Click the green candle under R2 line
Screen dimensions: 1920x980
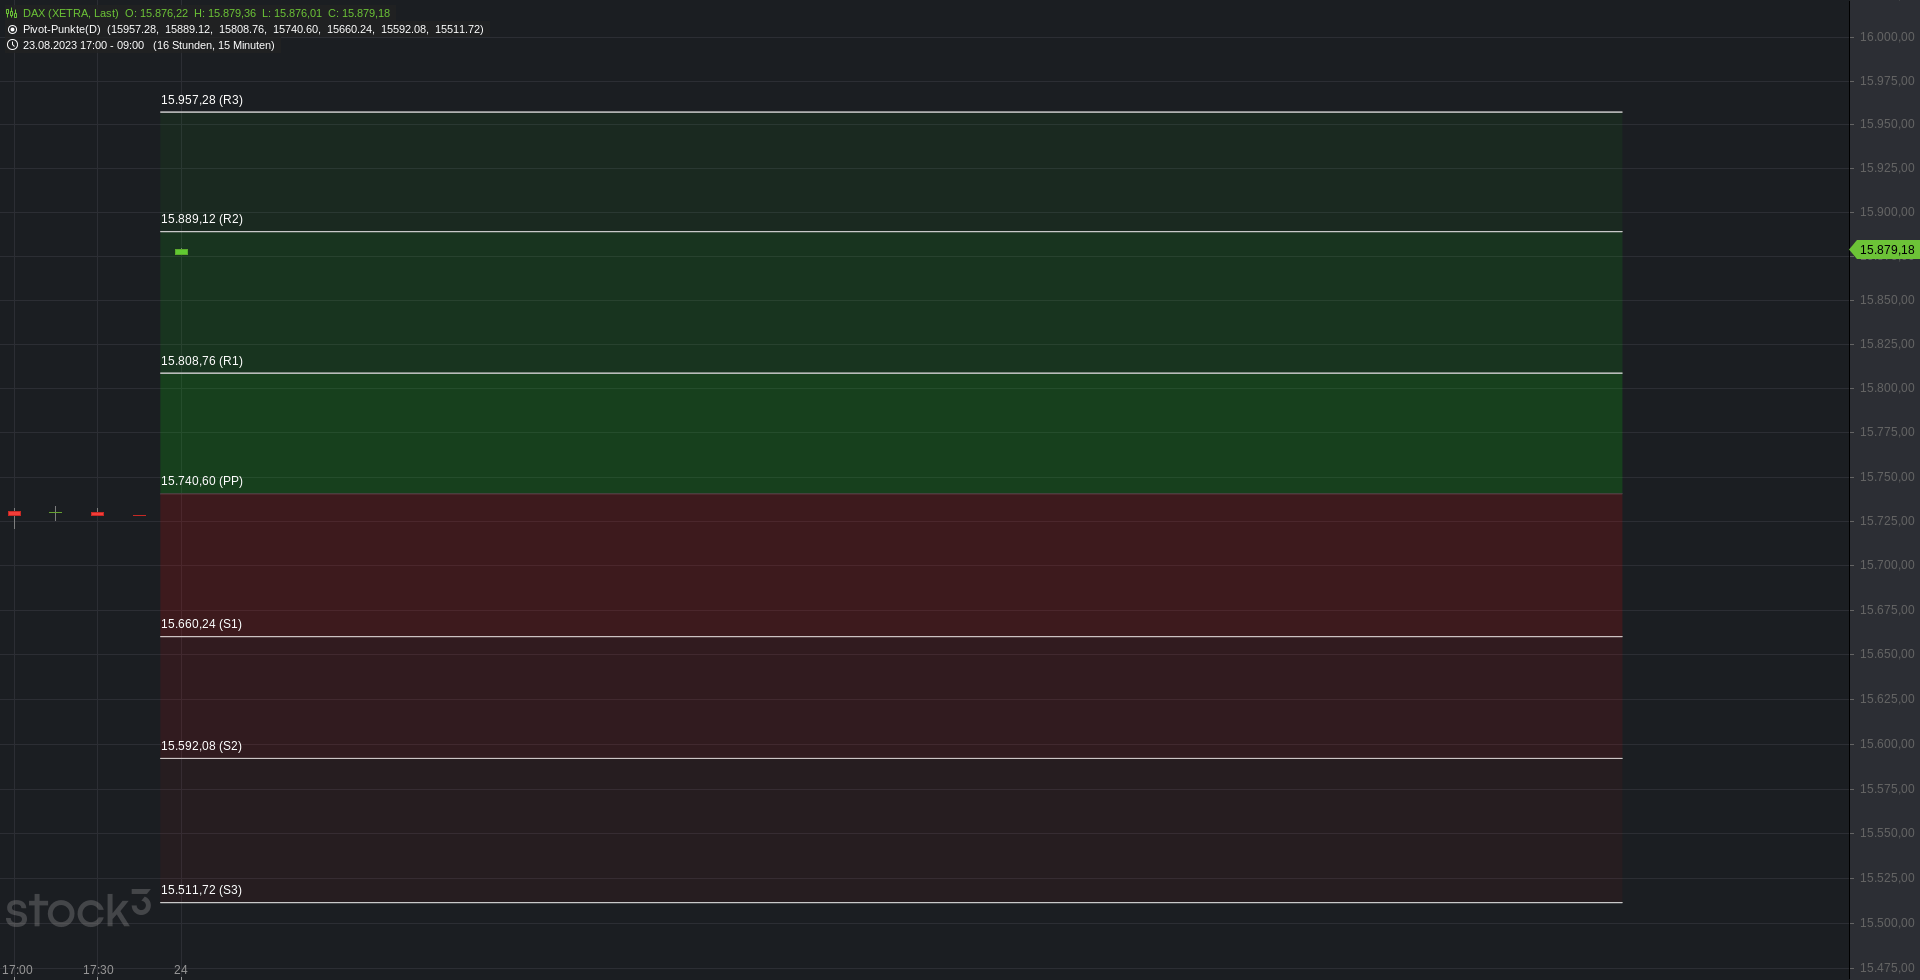[181, 252]
